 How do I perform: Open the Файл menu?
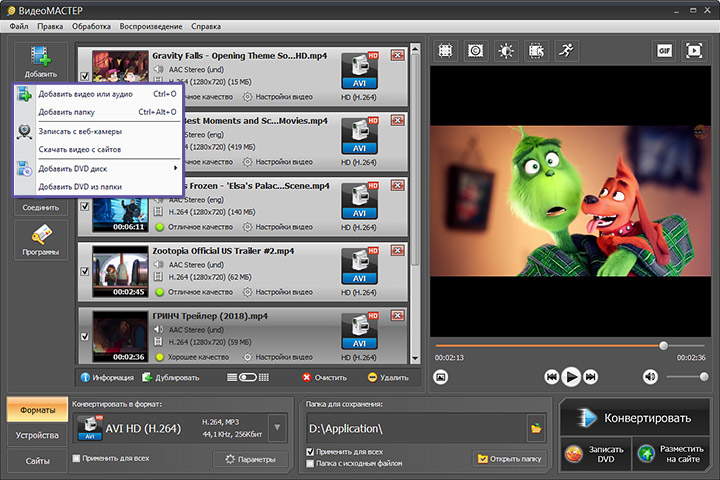point(19,27)
